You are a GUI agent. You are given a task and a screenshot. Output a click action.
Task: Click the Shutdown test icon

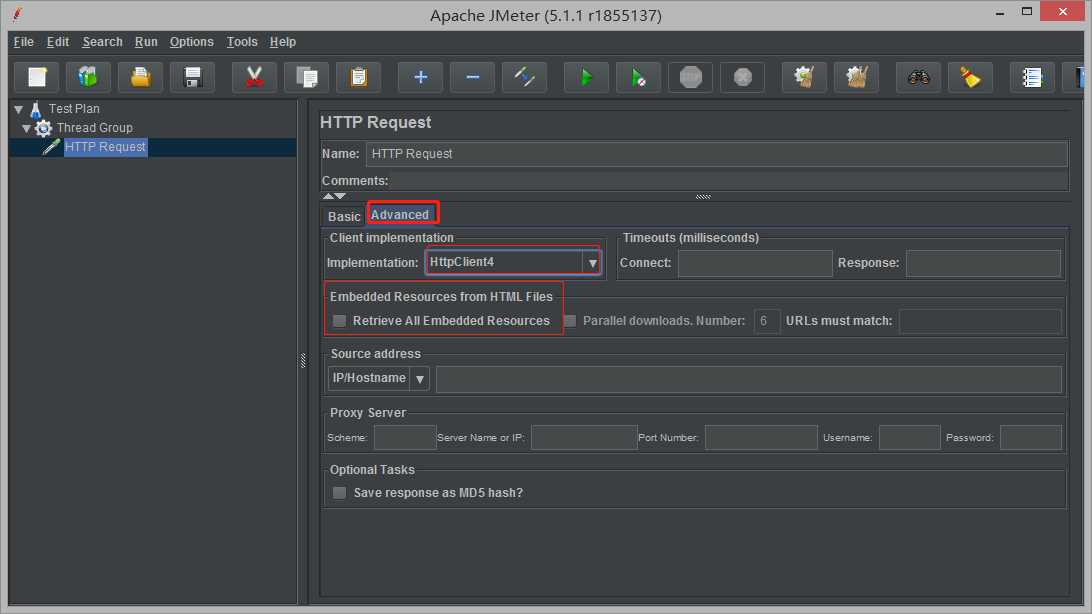click(742, 77)
